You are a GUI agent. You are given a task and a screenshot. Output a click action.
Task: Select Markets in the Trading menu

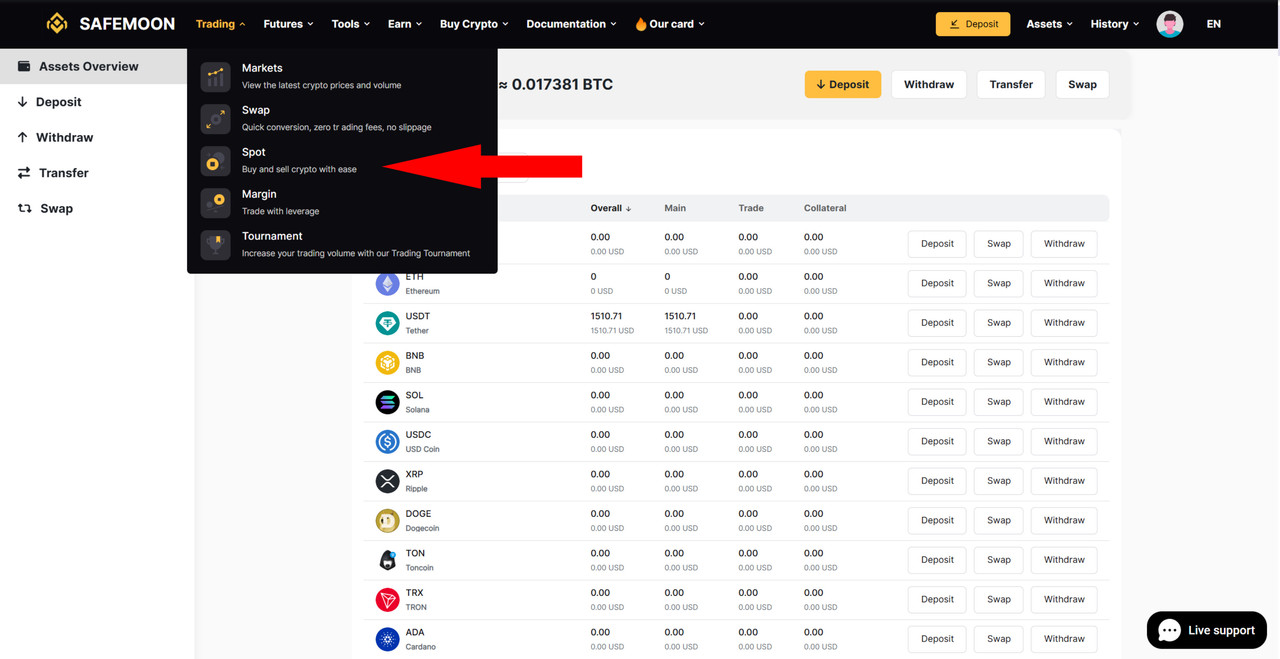342,76
